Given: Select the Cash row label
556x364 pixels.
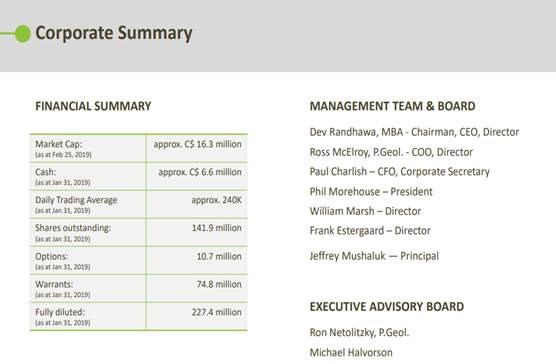Looking at the screenshot, I should click(46, 172).
